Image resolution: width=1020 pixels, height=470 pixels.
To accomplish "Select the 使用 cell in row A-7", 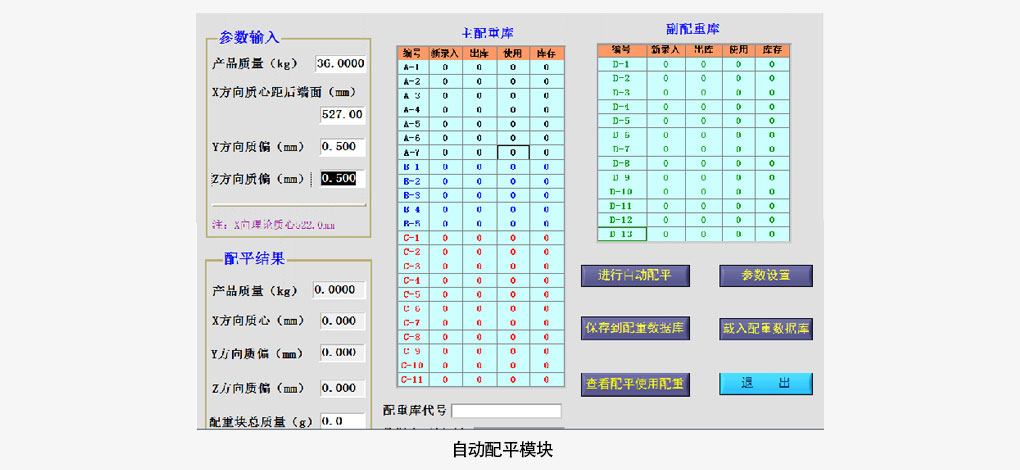I will pyautogui.click(x=513, y=152).
